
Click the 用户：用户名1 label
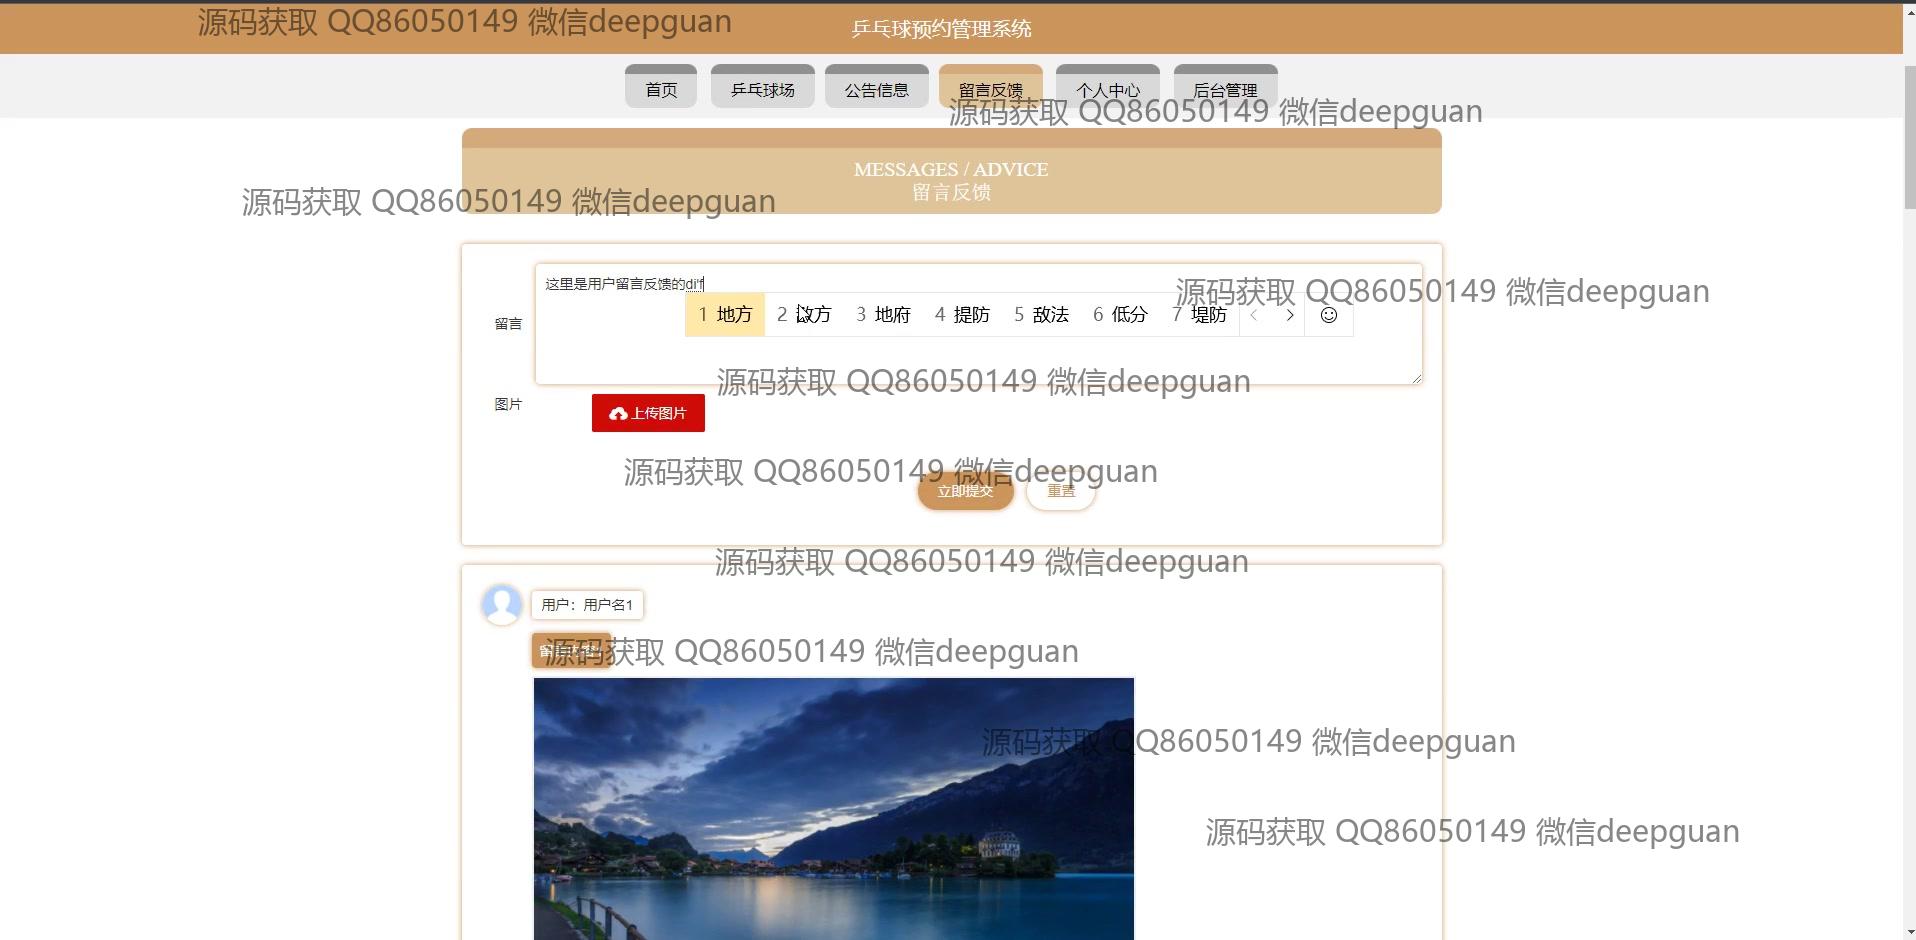click(x=587, y=605)
